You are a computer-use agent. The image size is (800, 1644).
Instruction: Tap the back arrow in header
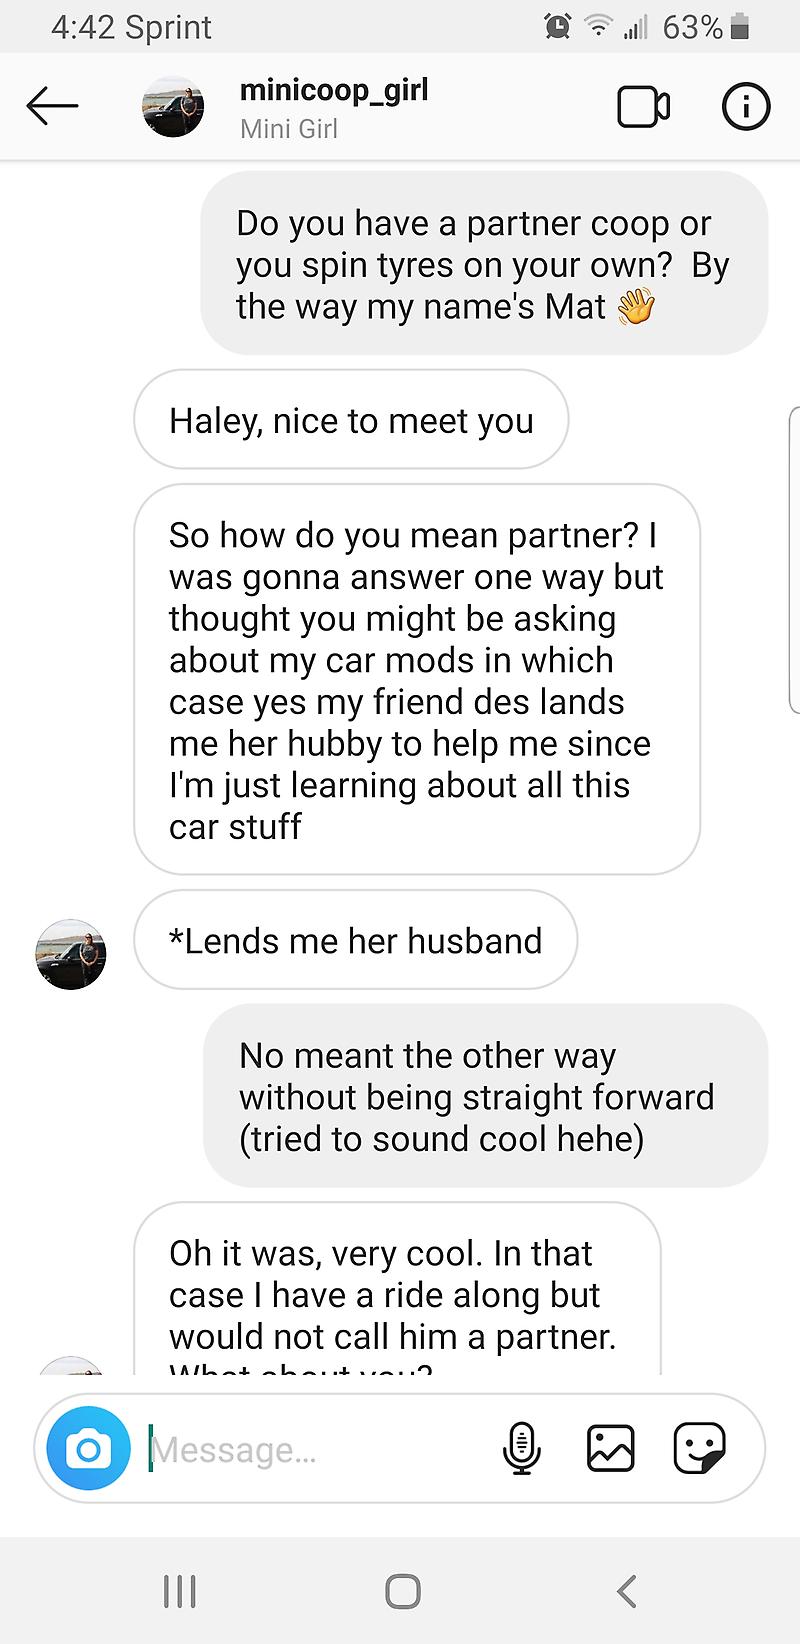tap(52, 105)
